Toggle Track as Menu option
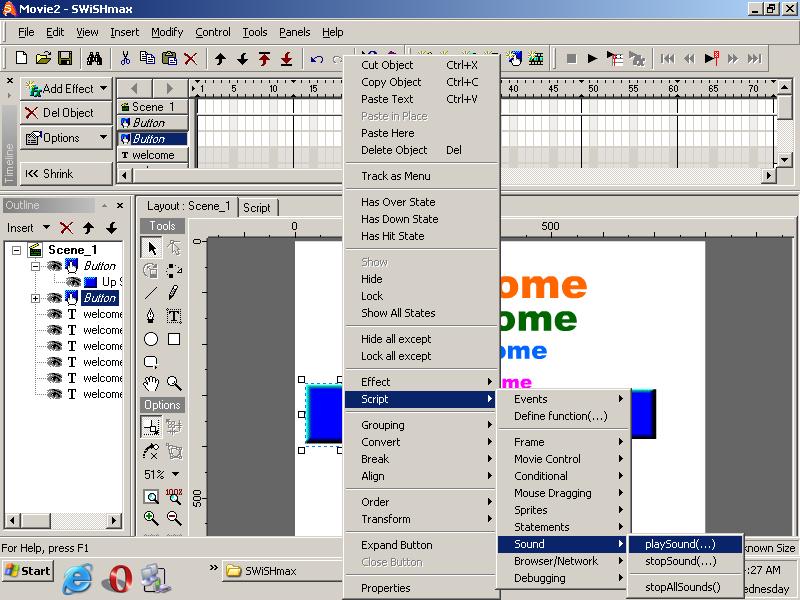The width and height of the screenshot is (800, 600). pos(395,176)
